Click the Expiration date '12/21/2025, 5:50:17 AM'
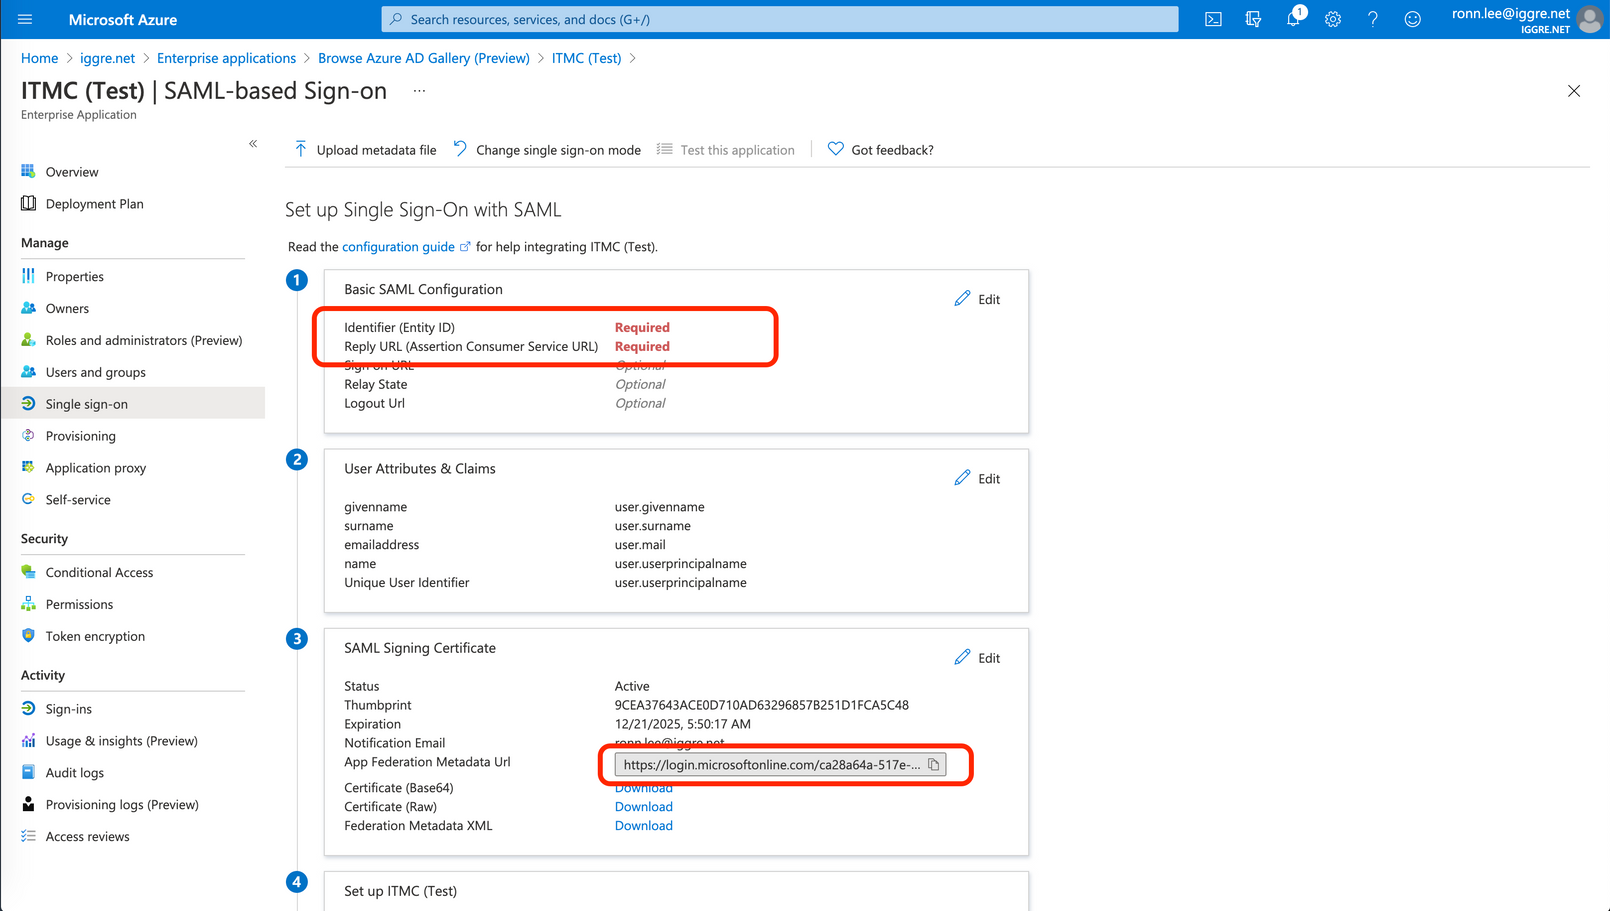Screen dimensions: 1610x911 coord(683,724)
